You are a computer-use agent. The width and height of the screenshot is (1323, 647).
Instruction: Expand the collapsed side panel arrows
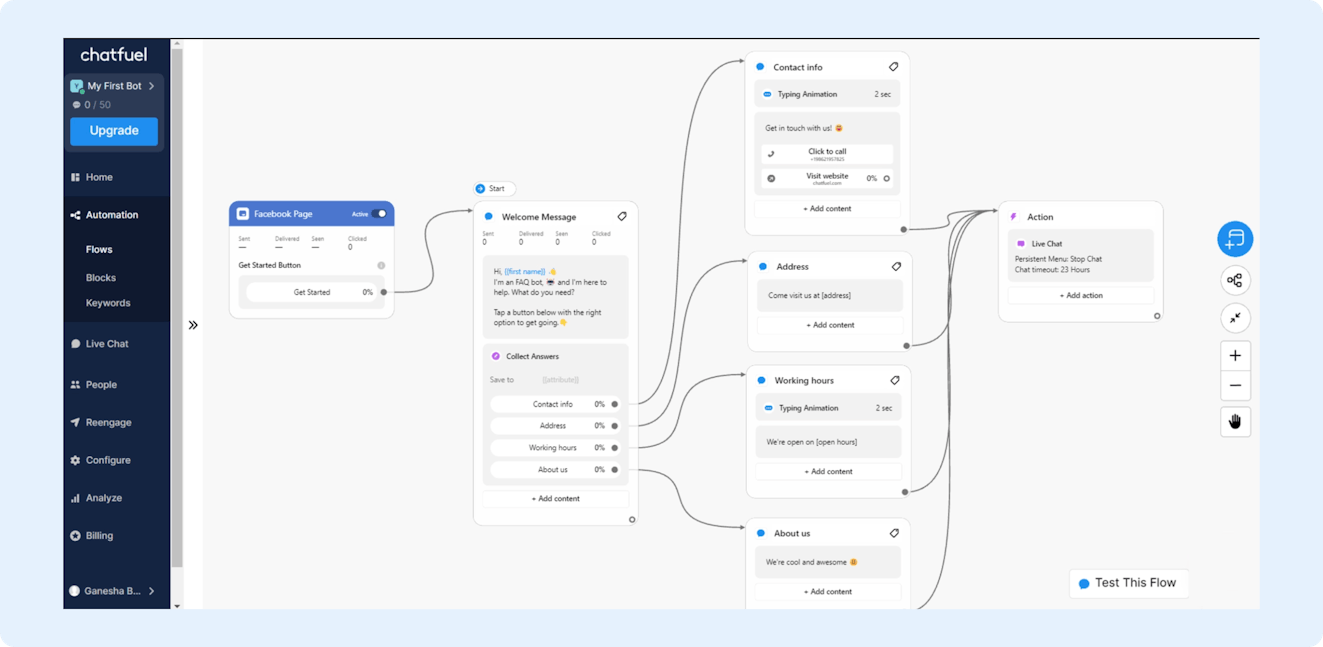tap(193, 325)
